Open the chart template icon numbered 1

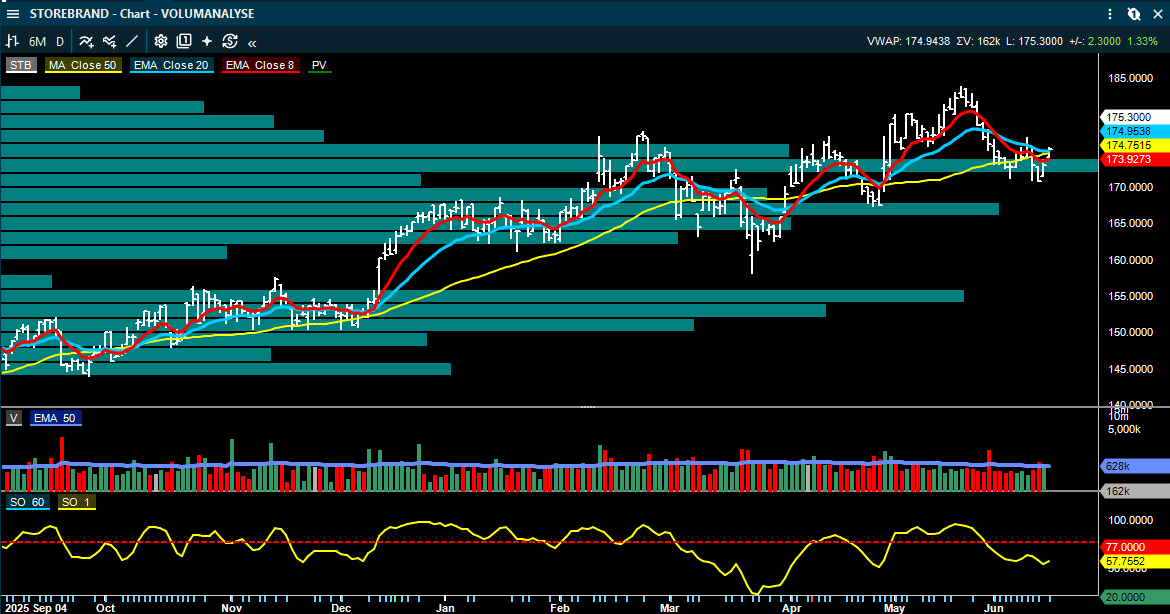[x=184, y=42]
